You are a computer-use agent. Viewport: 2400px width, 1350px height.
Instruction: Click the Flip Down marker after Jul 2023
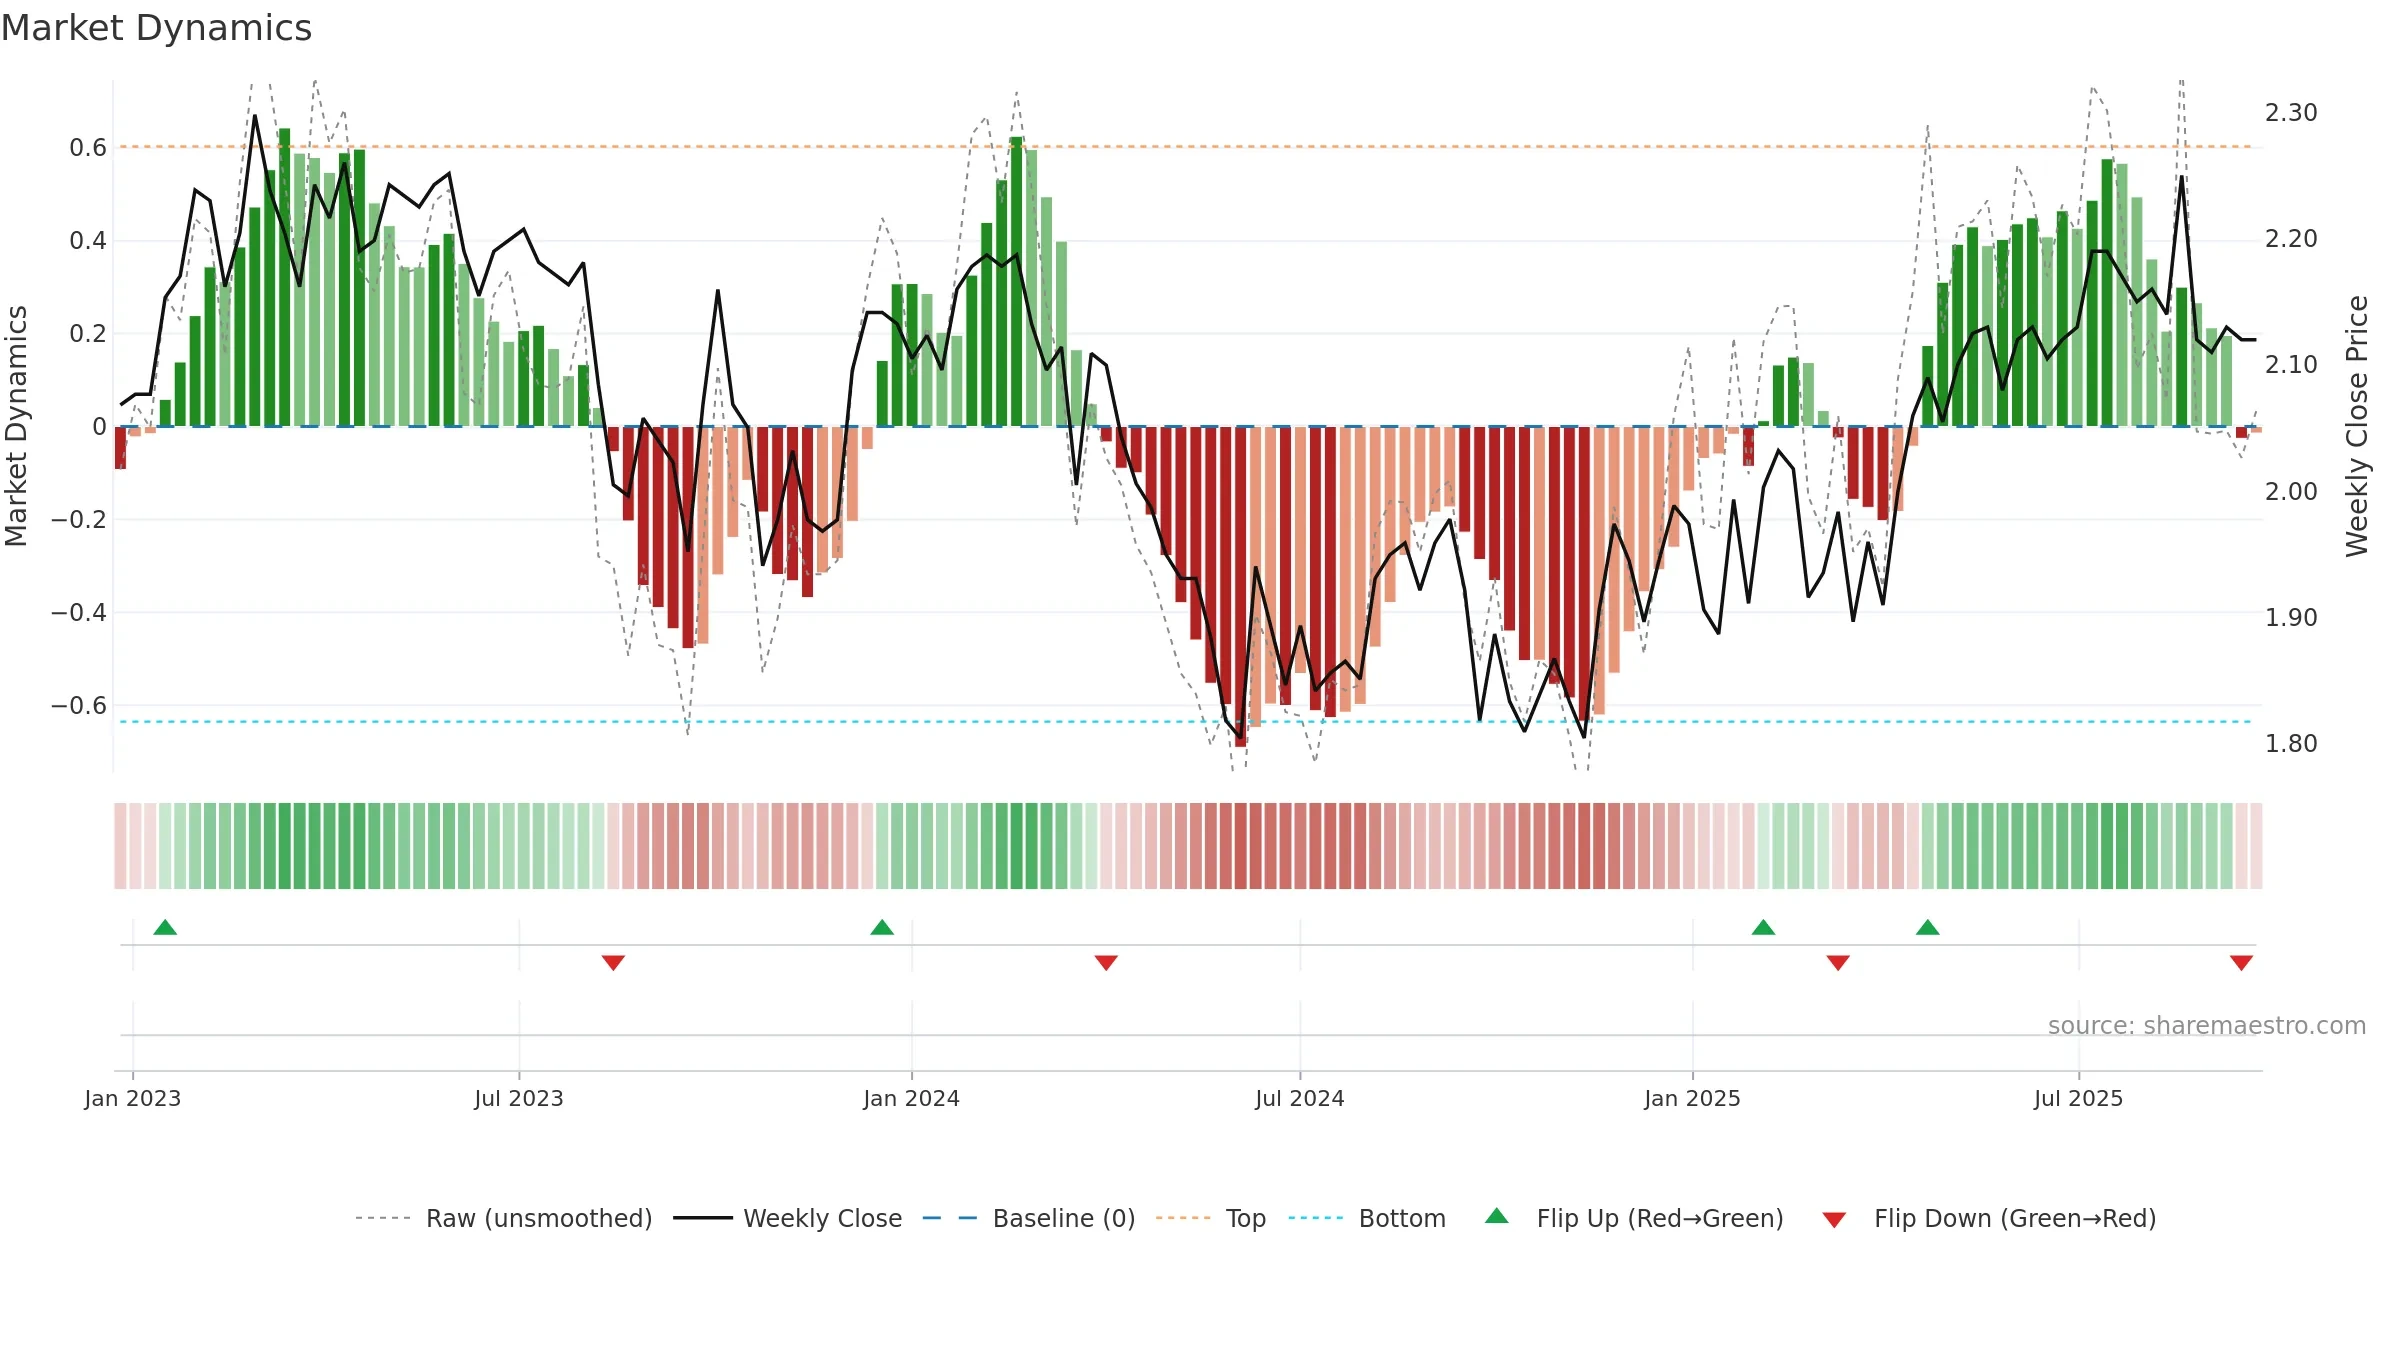pyautogui.click(x=613, y=963)
